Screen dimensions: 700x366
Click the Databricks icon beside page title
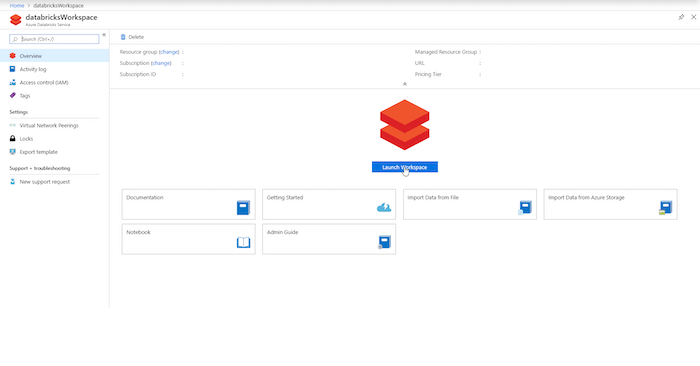[16, 20]
